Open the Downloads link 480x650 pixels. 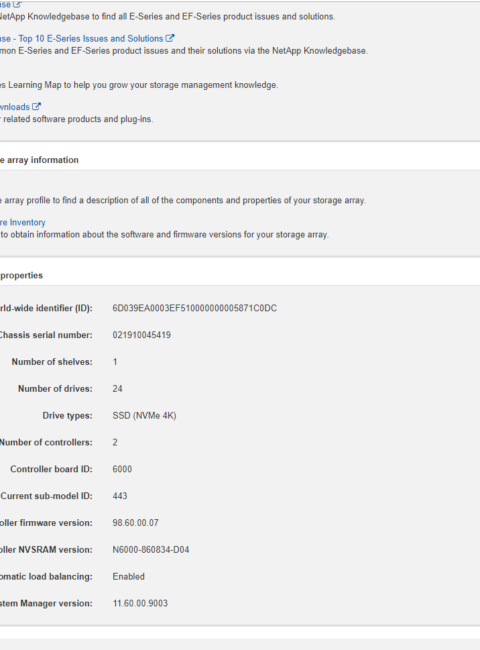pos(15,107)
